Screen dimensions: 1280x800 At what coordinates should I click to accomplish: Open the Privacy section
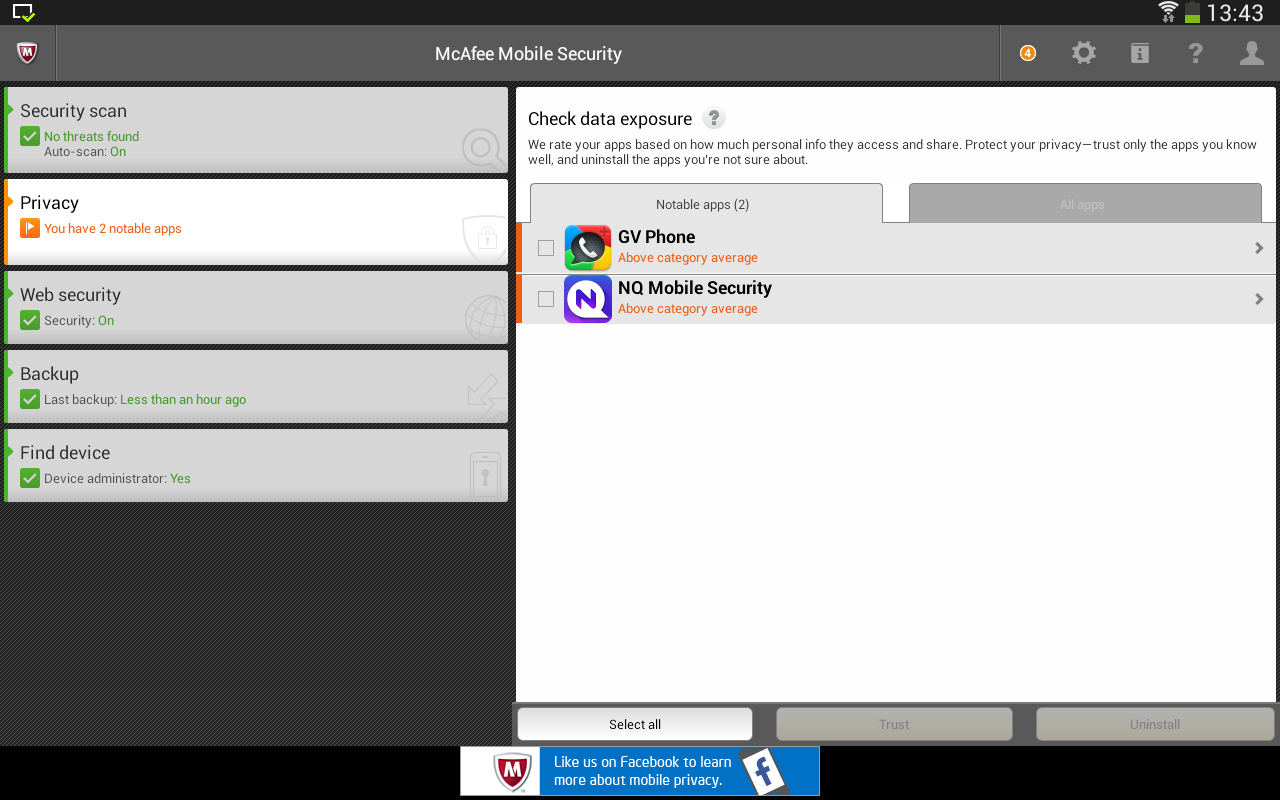(x=257, y=222)
